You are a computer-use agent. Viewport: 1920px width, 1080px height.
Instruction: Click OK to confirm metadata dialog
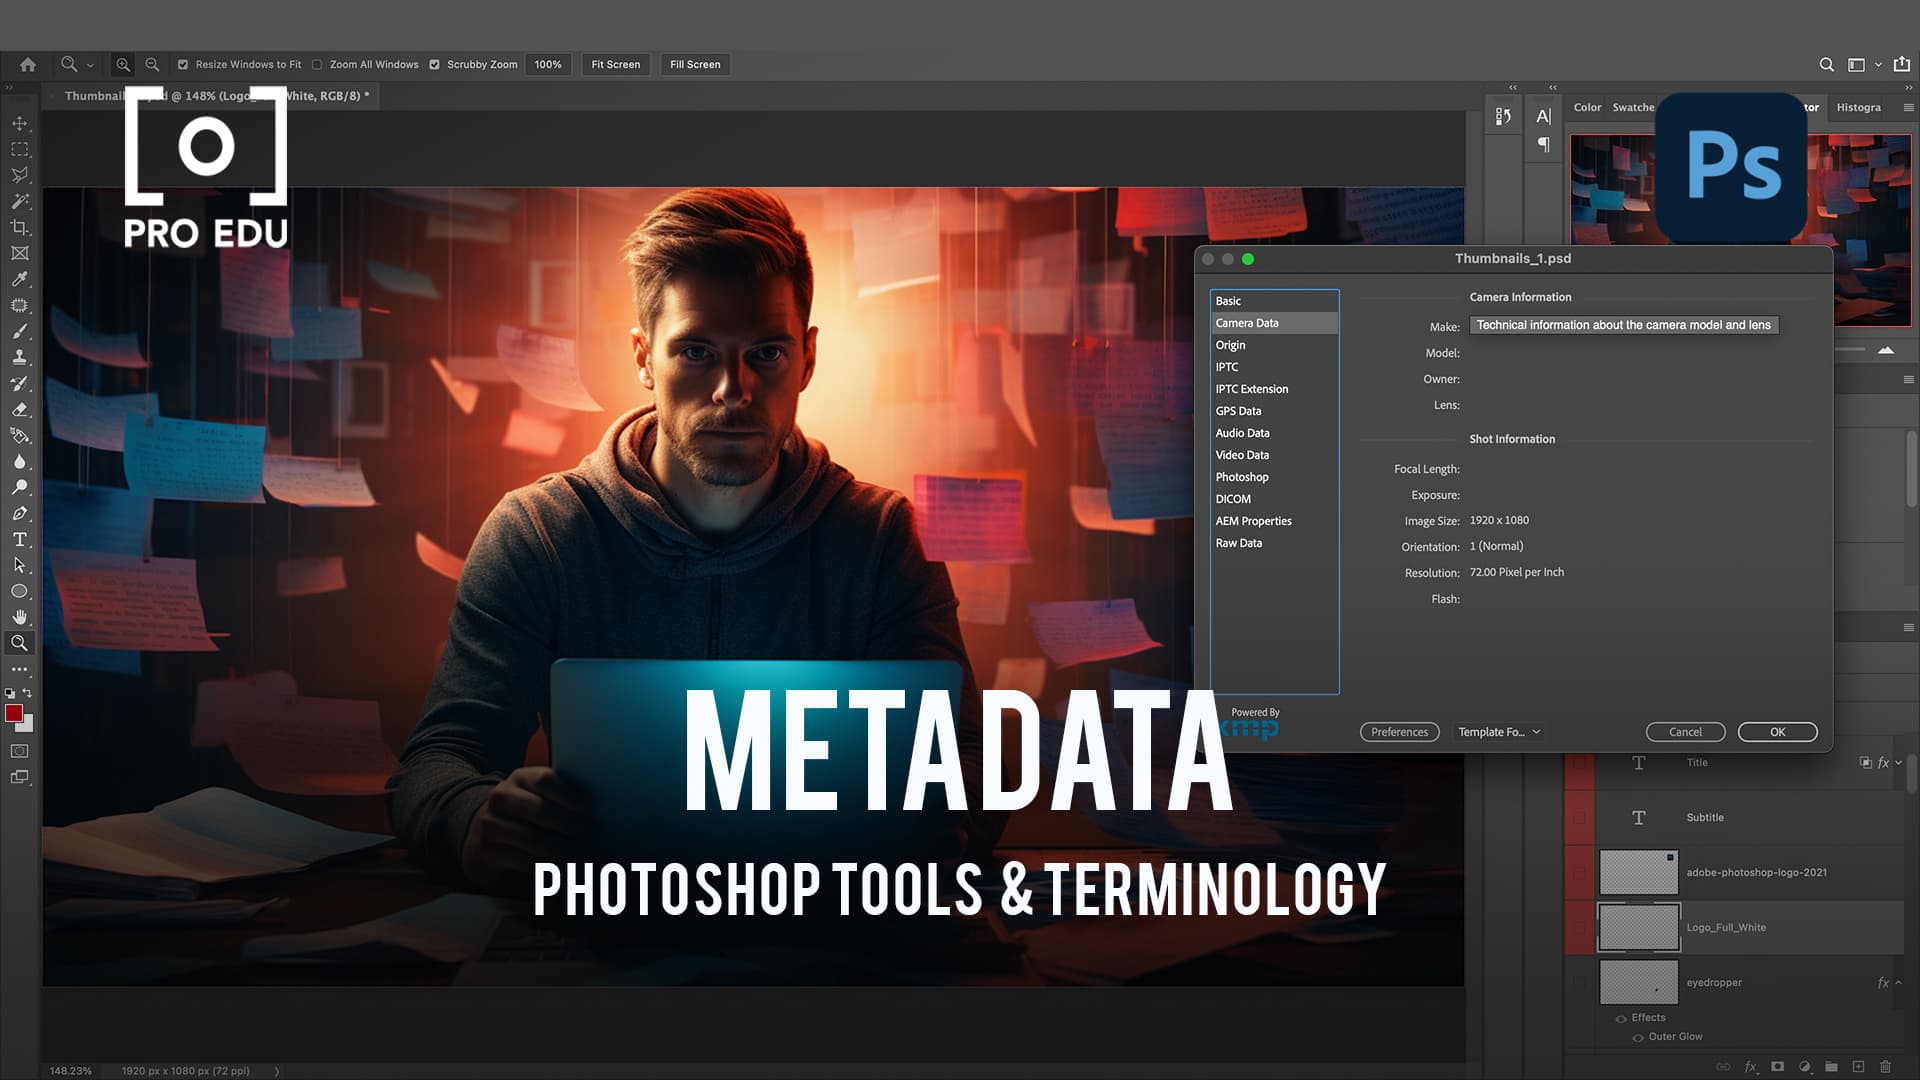[x=1778, y=732]
